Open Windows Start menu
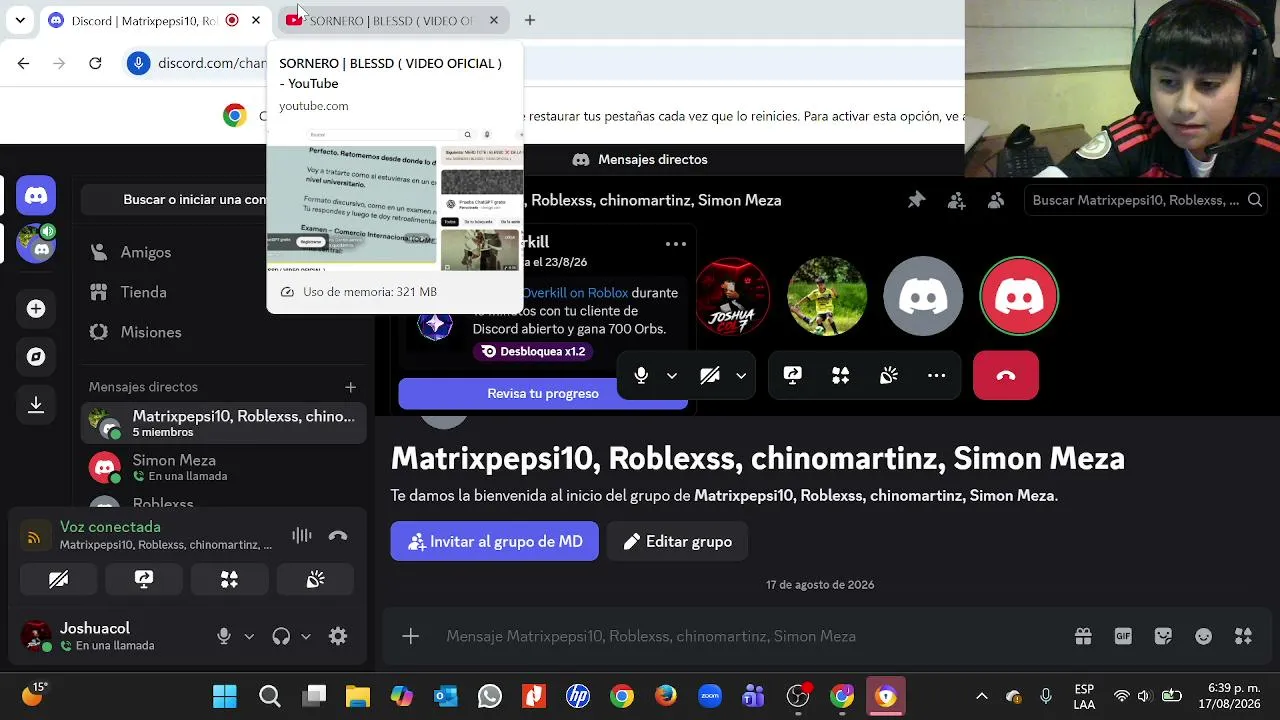Screen dimensions: 1280x720 tap(225, 696)
